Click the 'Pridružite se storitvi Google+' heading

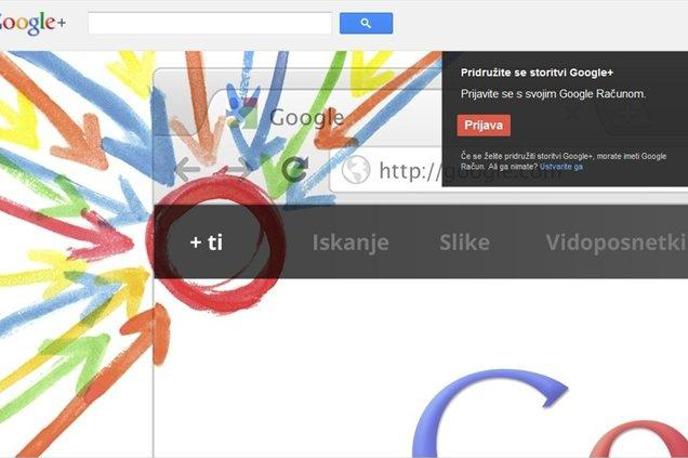click(x=537, y=73)
